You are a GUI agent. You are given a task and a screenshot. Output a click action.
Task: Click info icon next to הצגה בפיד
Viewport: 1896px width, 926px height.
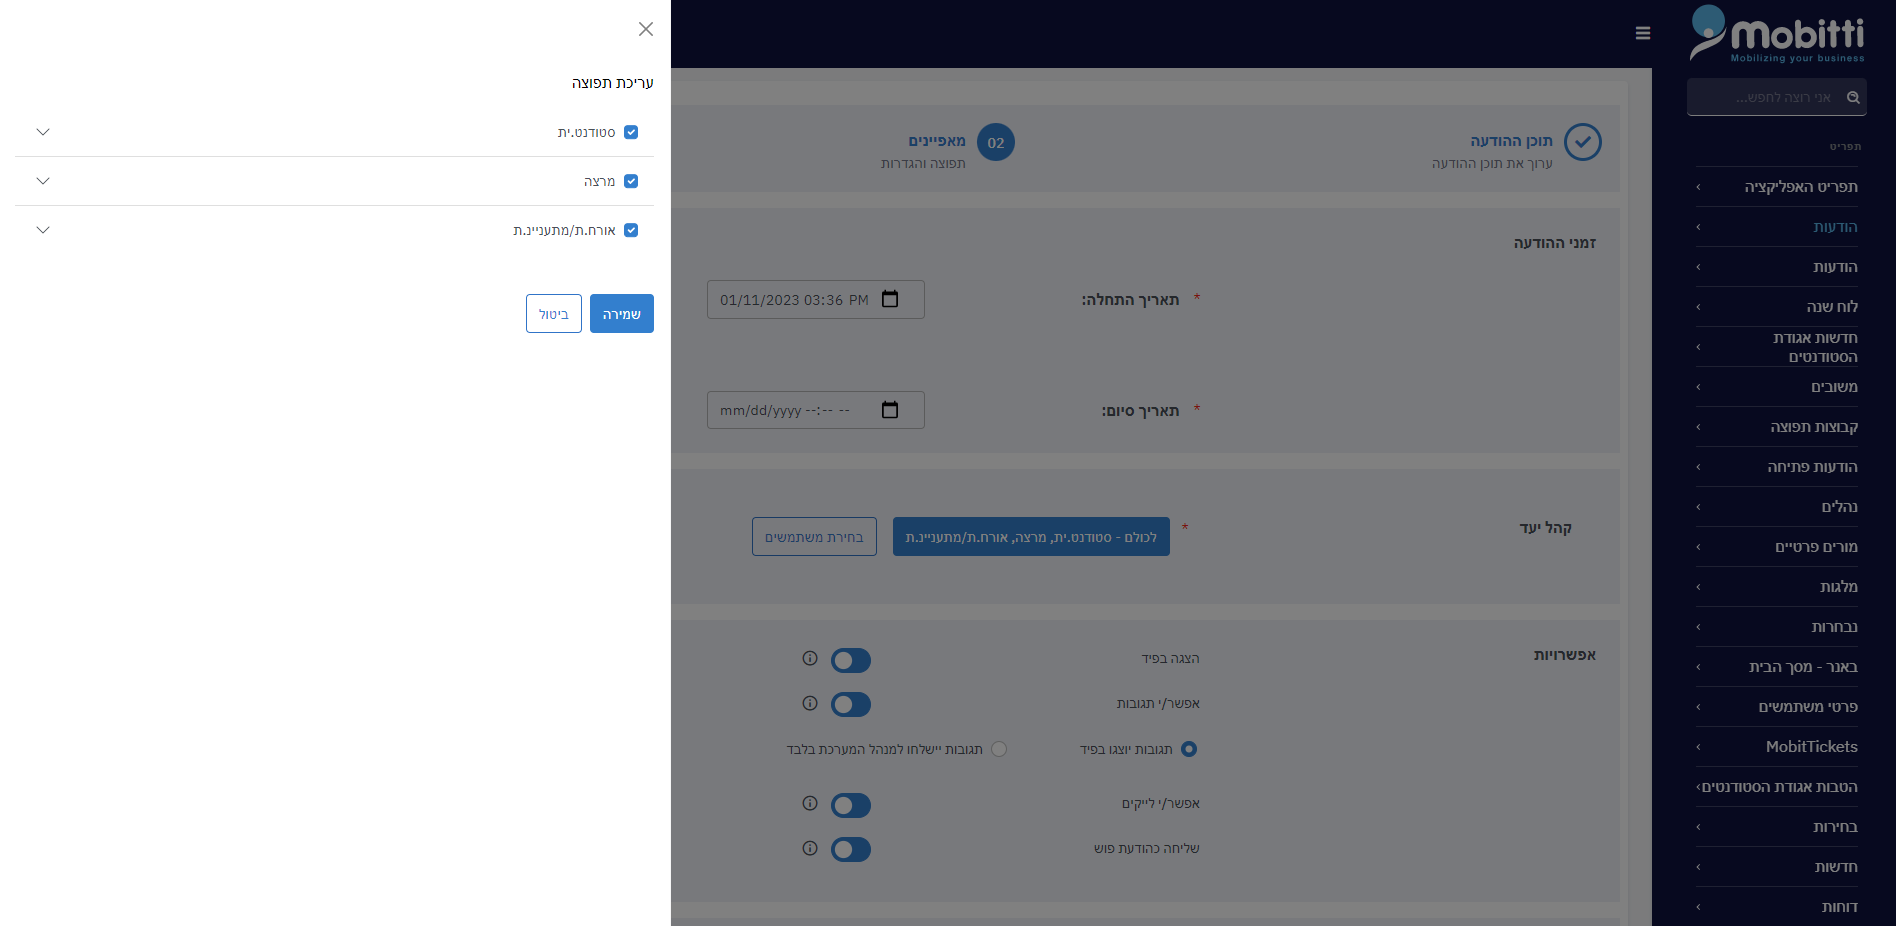pyautogui.click(x=810, y=658)
